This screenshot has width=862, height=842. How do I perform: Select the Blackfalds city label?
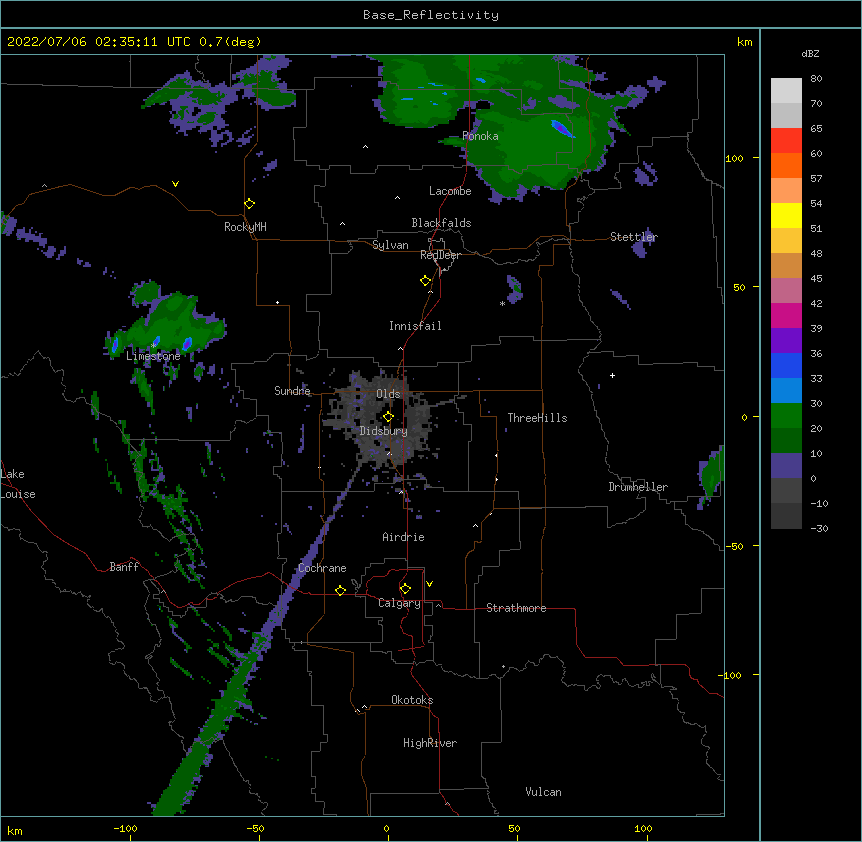point(441,223)
